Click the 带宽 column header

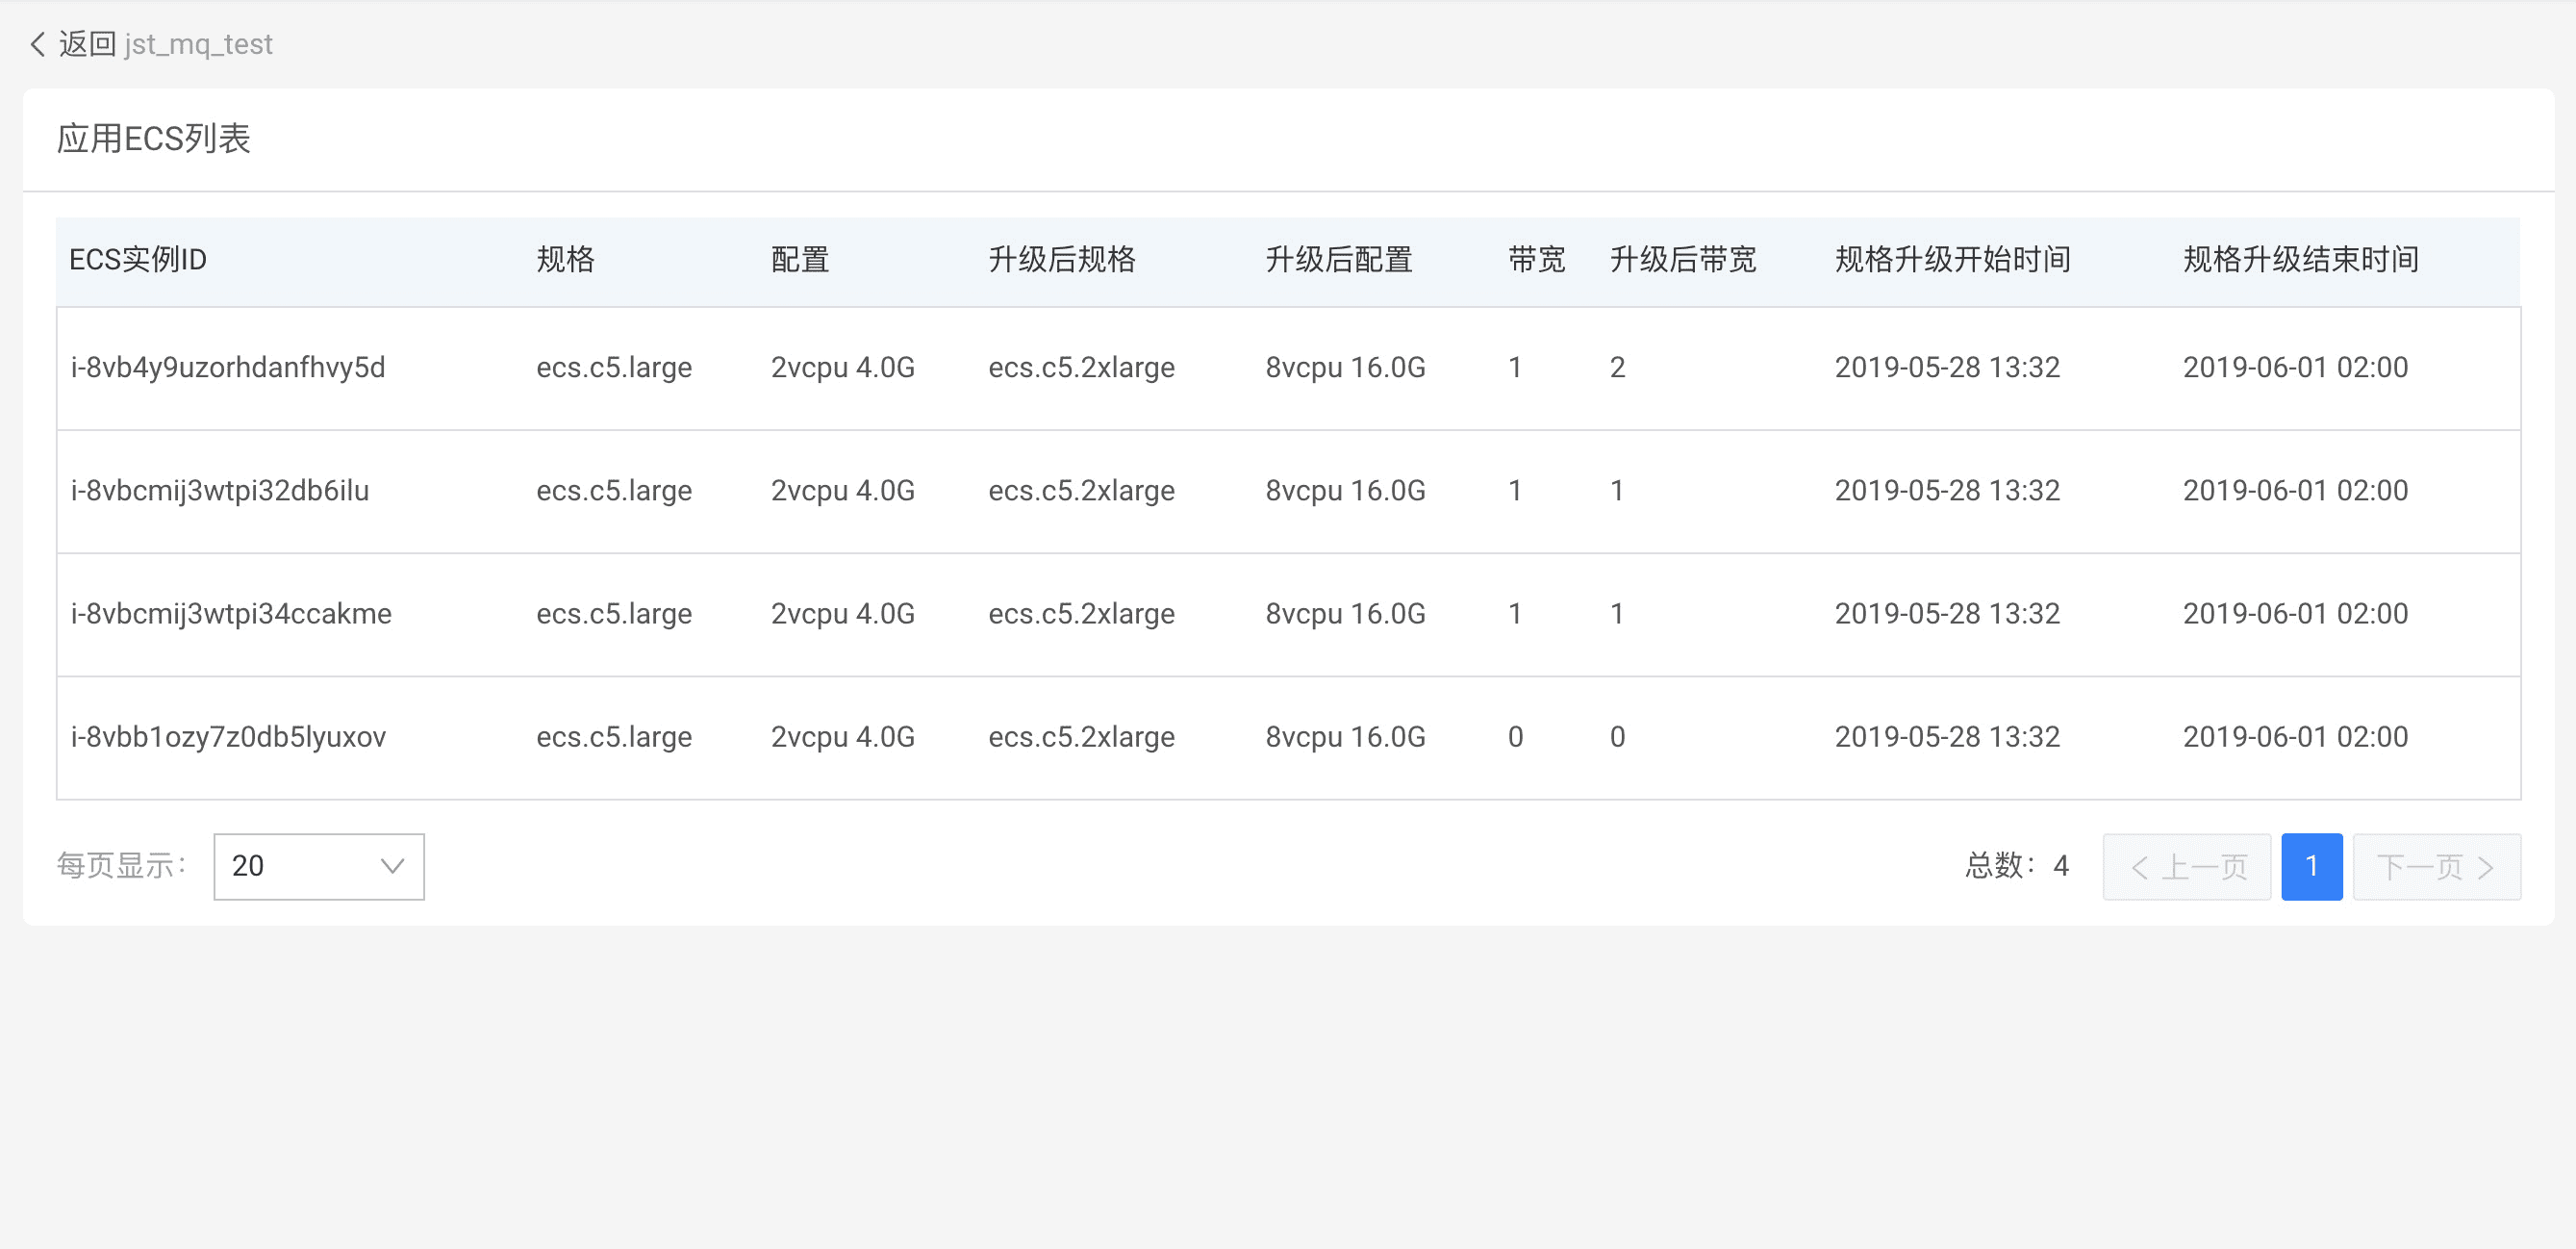[x=1537, y=260]
